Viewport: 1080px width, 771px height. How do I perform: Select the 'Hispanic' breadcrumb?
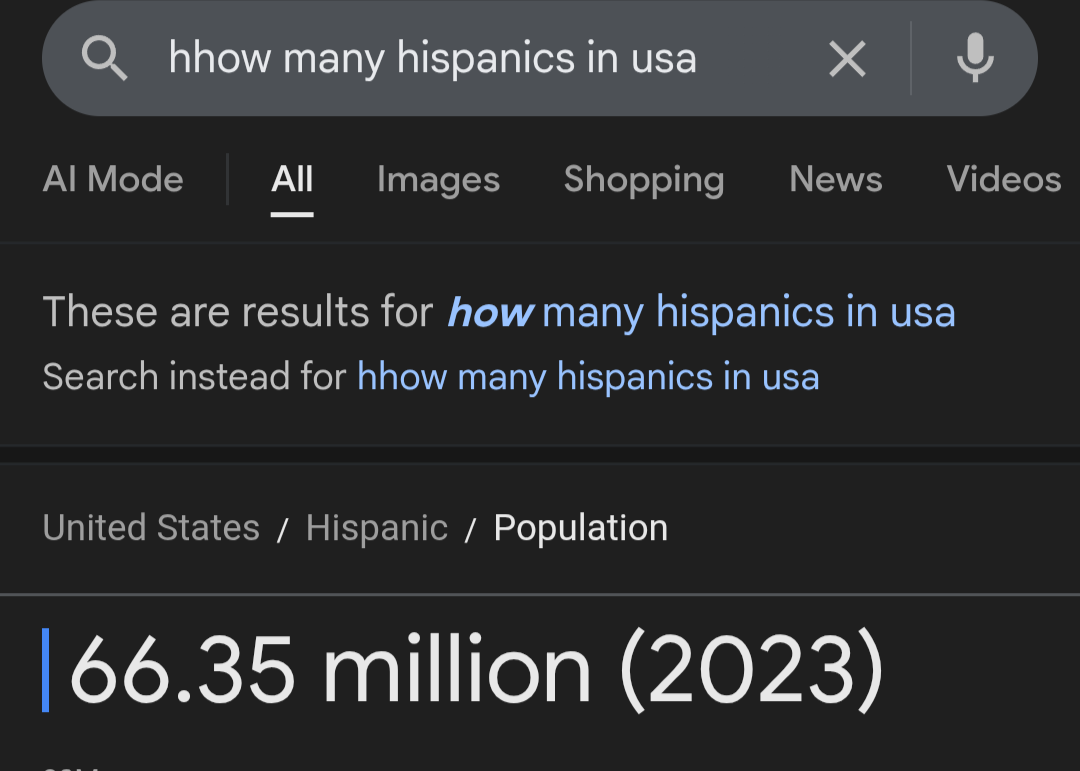pyautogui.click(x=377, y=528)
